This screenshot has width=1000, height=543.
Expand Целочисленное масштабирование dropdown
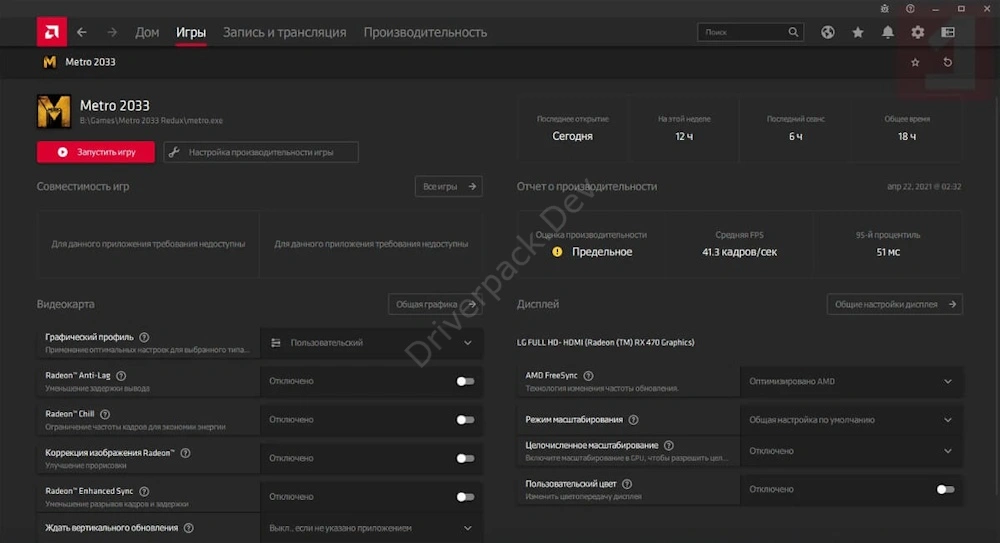click(851, 451)
